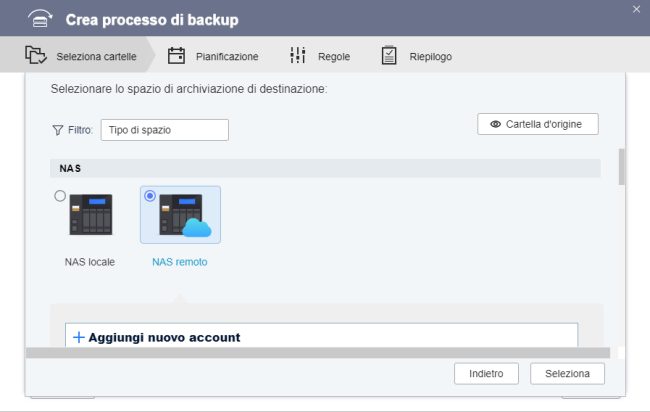Click the Riepilogo checklist icon

tap(389, 55)
